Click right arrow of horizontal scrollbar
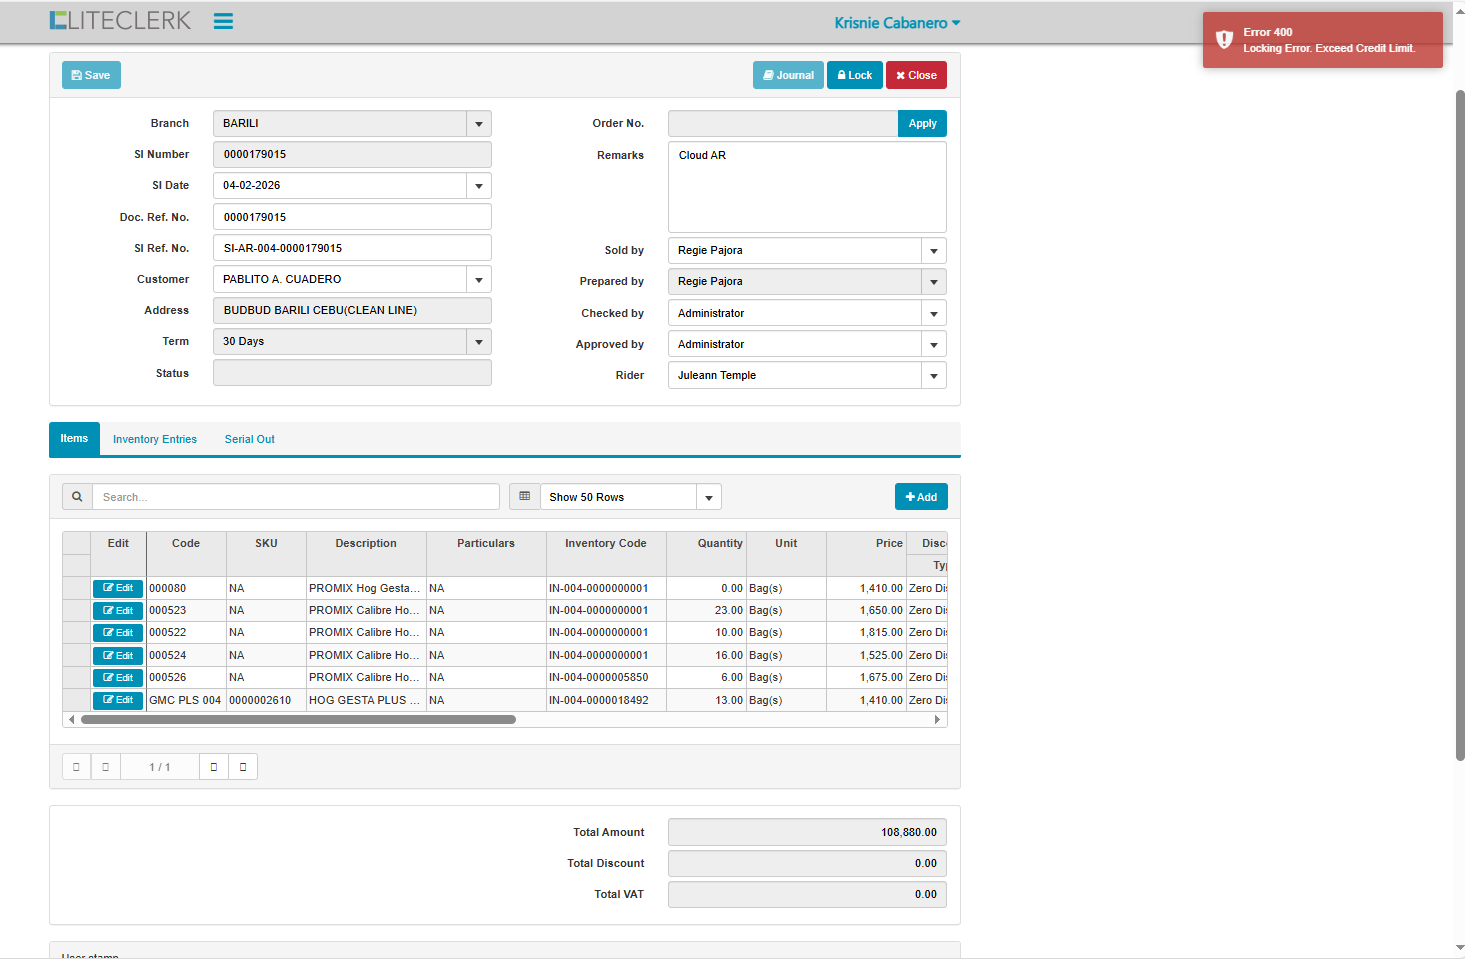Image resolution: width=1465 pixels, height=959 pixels. coord(937,719)
